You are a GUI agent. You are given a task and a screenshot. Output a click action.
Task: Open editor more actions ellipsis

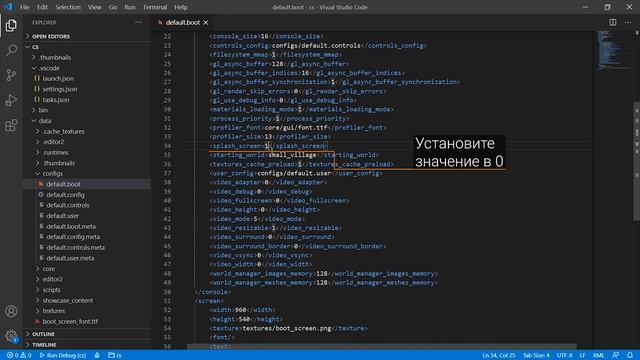[628, 22]
